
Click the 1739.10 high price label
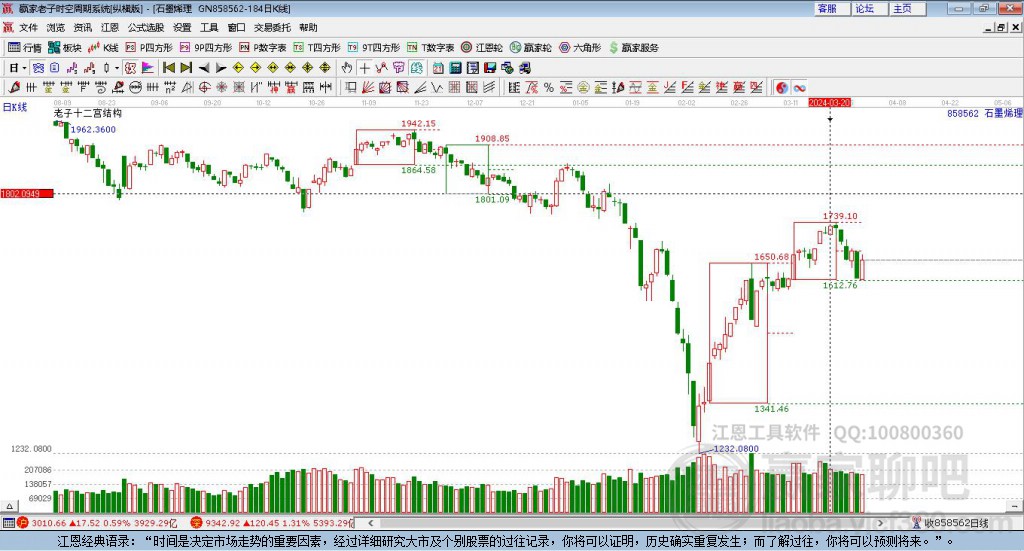[x=840, y=216]
